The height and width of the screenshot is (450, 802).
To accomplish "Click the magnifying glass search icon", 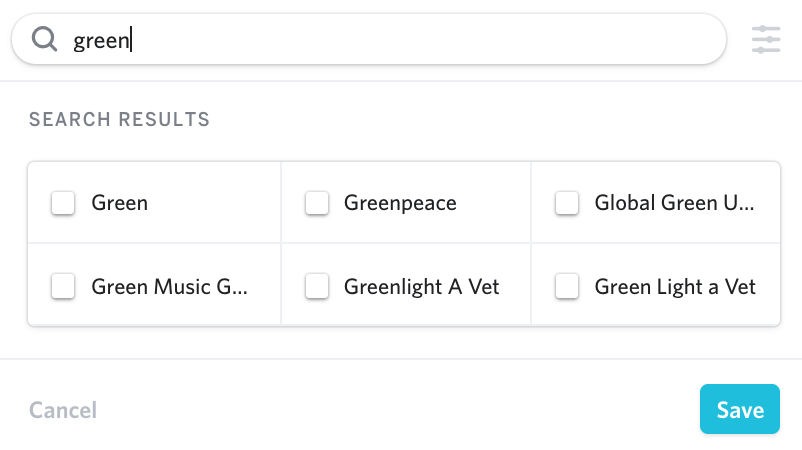I will coord(44,39).
